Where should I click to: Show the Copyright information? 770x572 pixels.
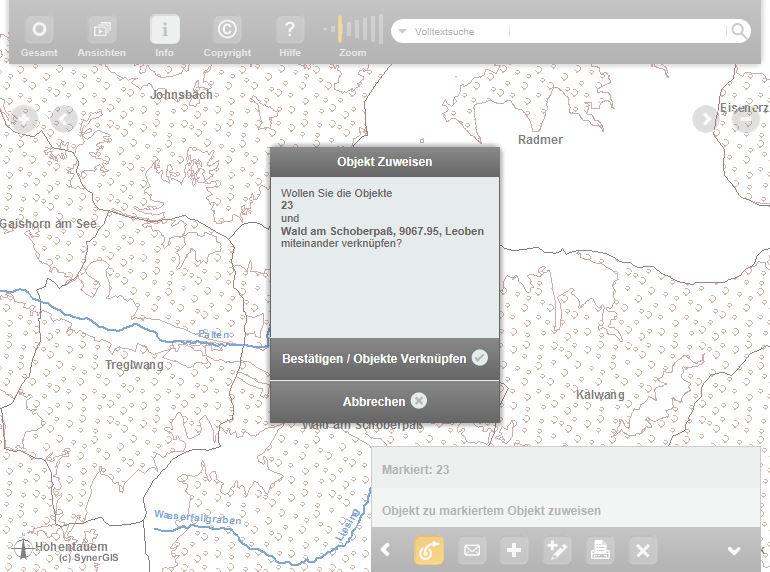(x=227, y=30)
